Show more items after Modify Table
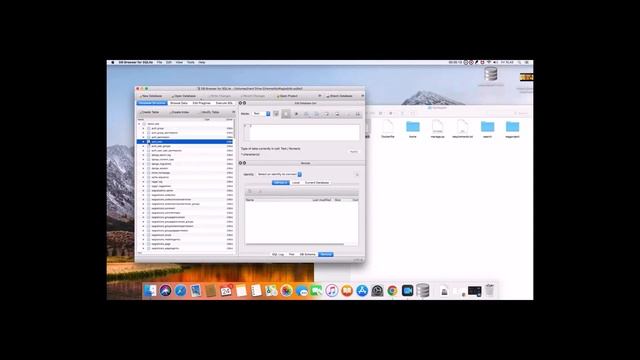The height and width of the screenshot is (360, 640). tap(233, 112)
